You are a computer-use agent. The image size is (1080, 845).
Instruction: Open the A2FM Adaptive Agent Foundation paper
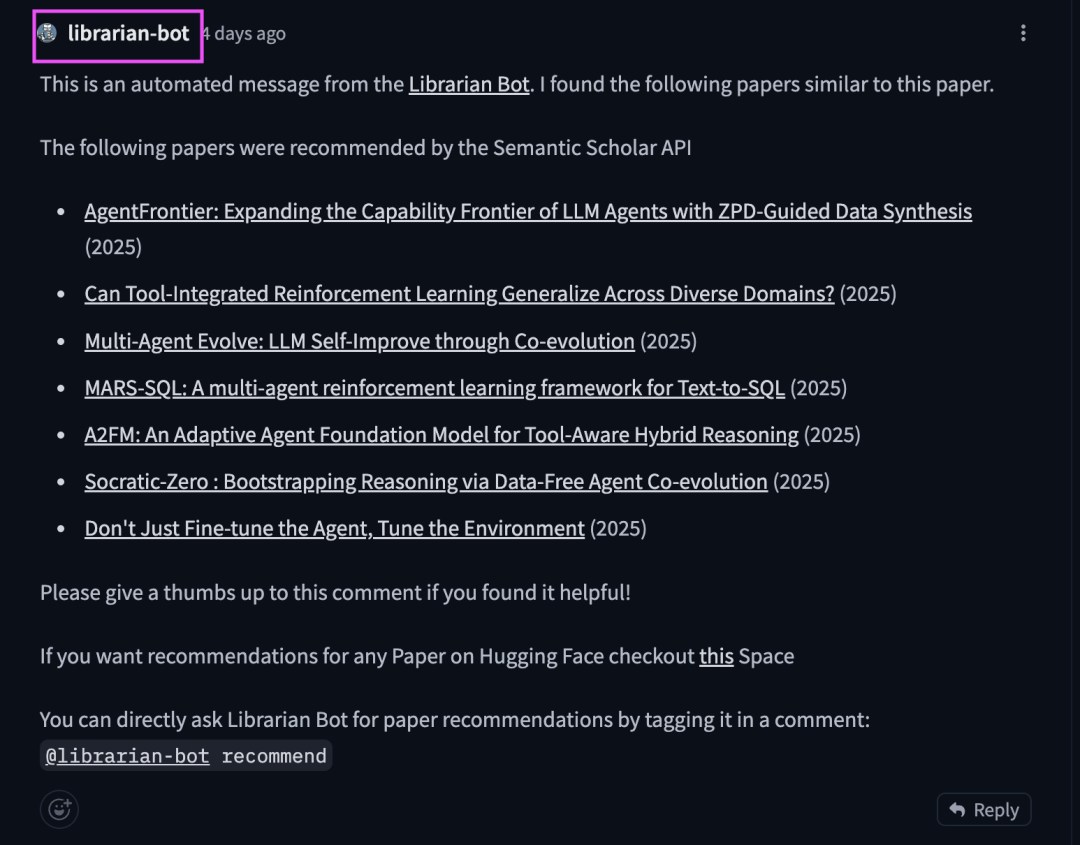pyautogui.click(x=442, y=435)
